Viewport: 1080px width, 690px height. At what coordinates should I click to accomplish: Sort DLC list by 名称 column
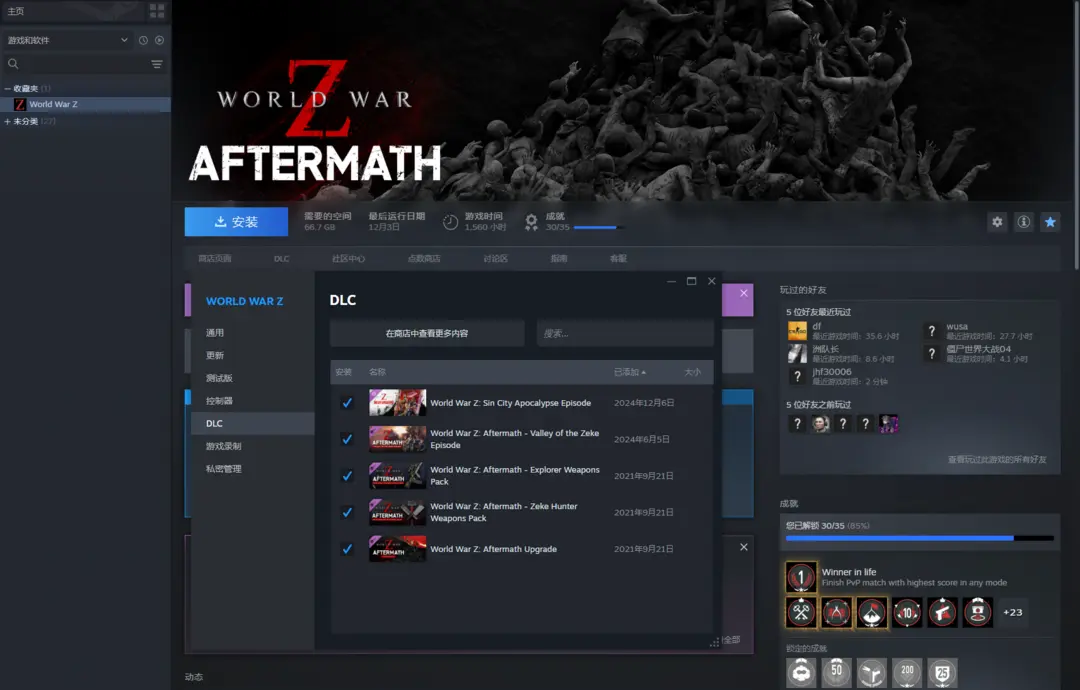(377, 372)
